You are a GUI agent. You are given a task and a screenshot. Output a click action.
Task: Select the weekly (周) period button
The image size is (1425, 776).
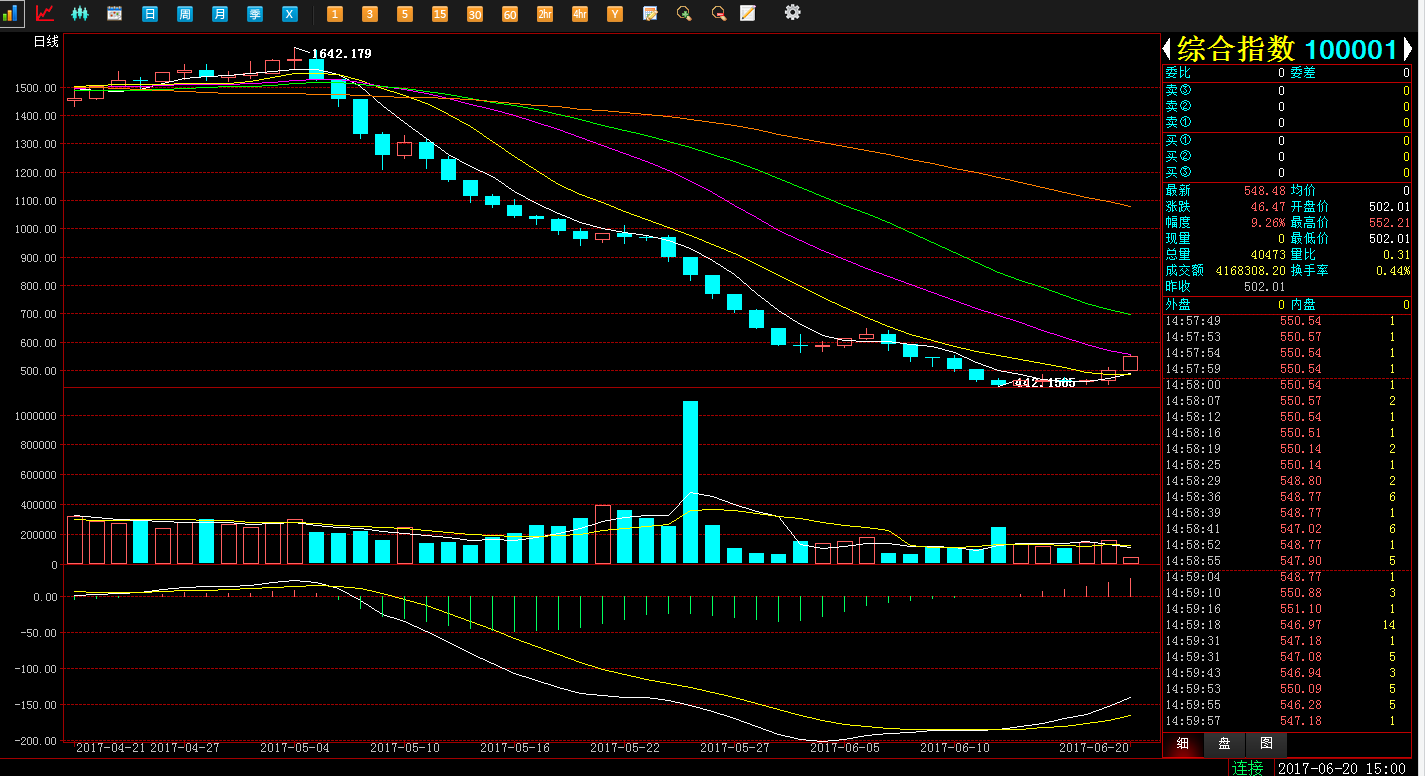(184, 14)
